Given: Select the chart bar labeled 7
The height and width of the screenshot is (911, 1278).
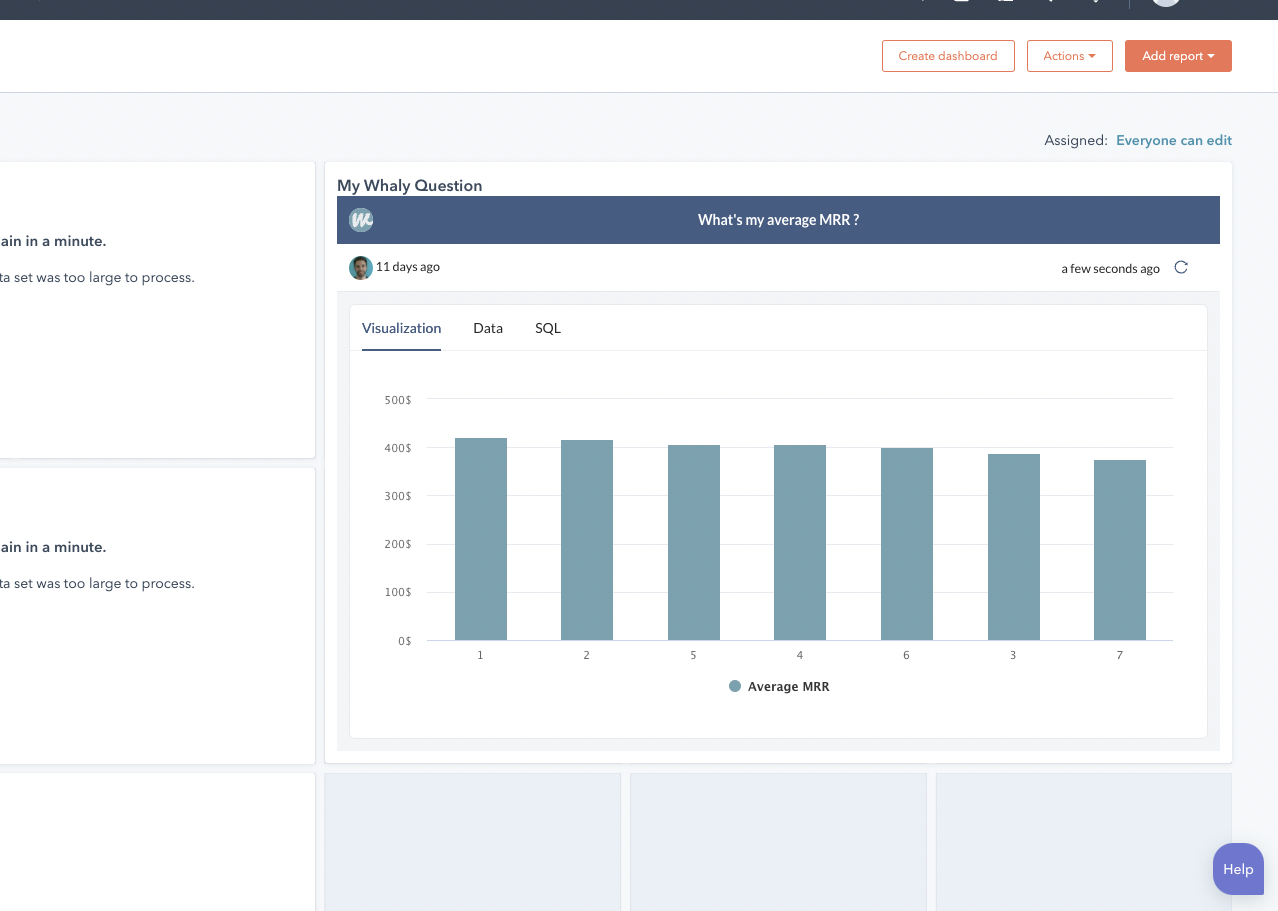Looking at the screenshot, I should coord(1119,550).
